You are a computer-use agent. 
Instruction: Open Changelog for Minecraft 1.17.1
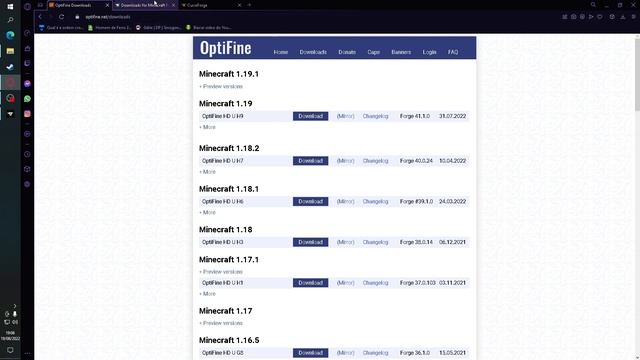tap(376, 283)
